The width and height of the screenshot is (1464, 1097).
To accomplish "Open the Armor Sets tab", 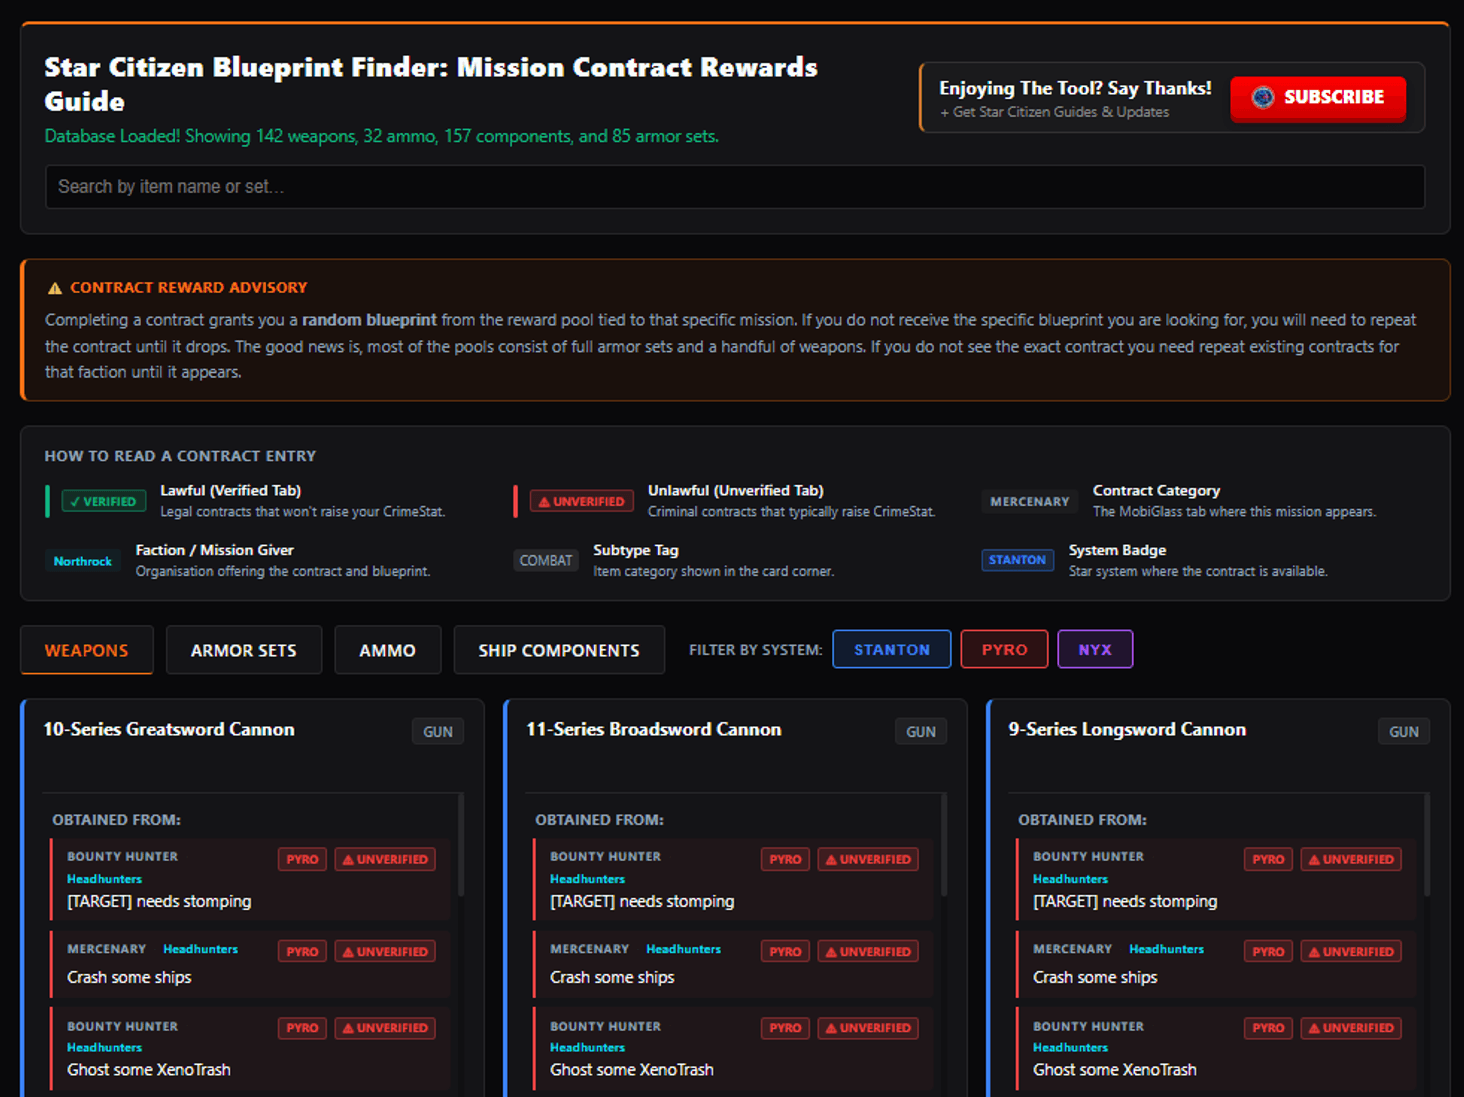I will coord(244,650).
